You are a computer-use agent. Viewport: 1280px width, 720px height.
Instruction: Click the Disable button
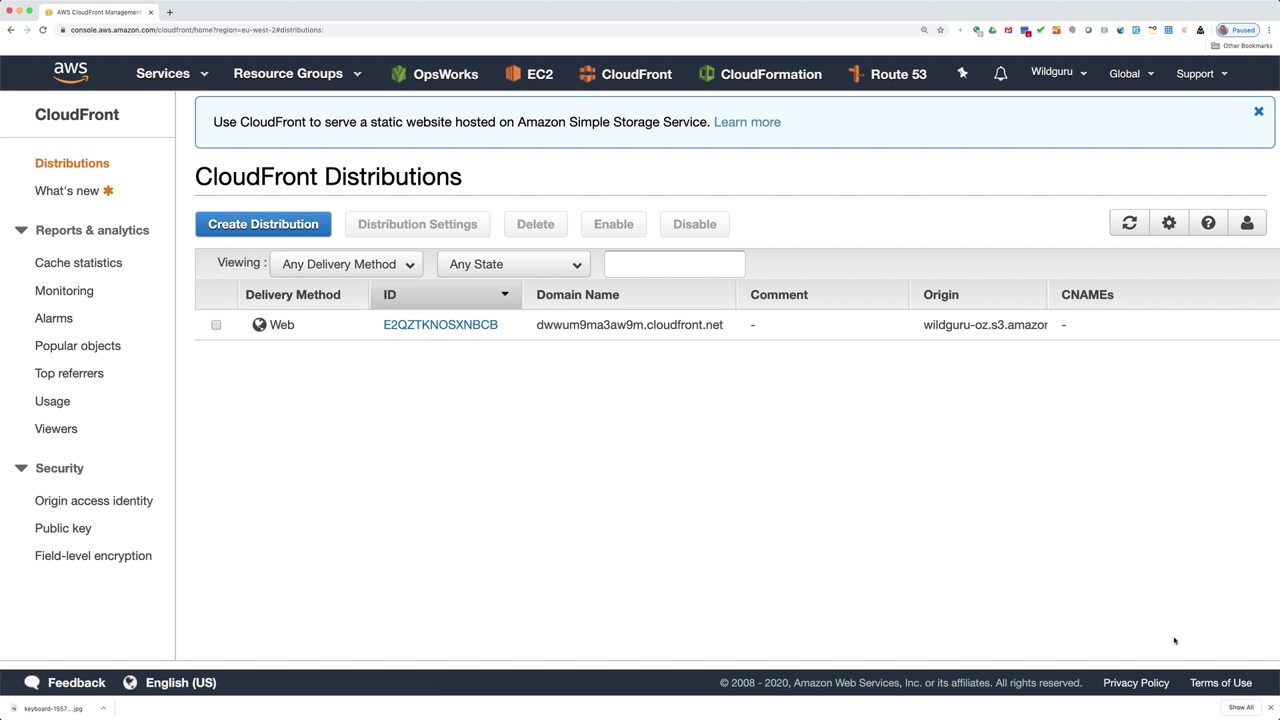695,224
